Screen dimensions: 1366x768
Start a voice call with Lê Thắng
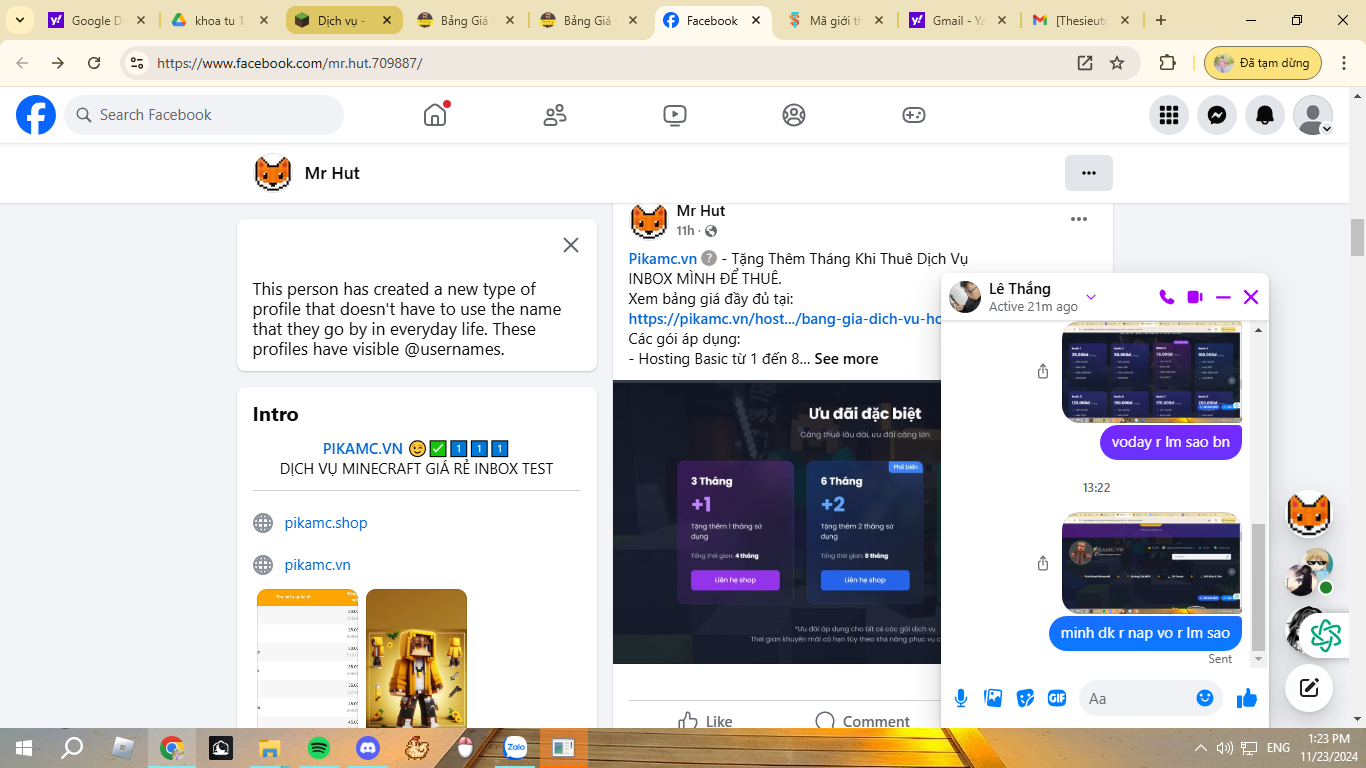(x=1166, y=297)
